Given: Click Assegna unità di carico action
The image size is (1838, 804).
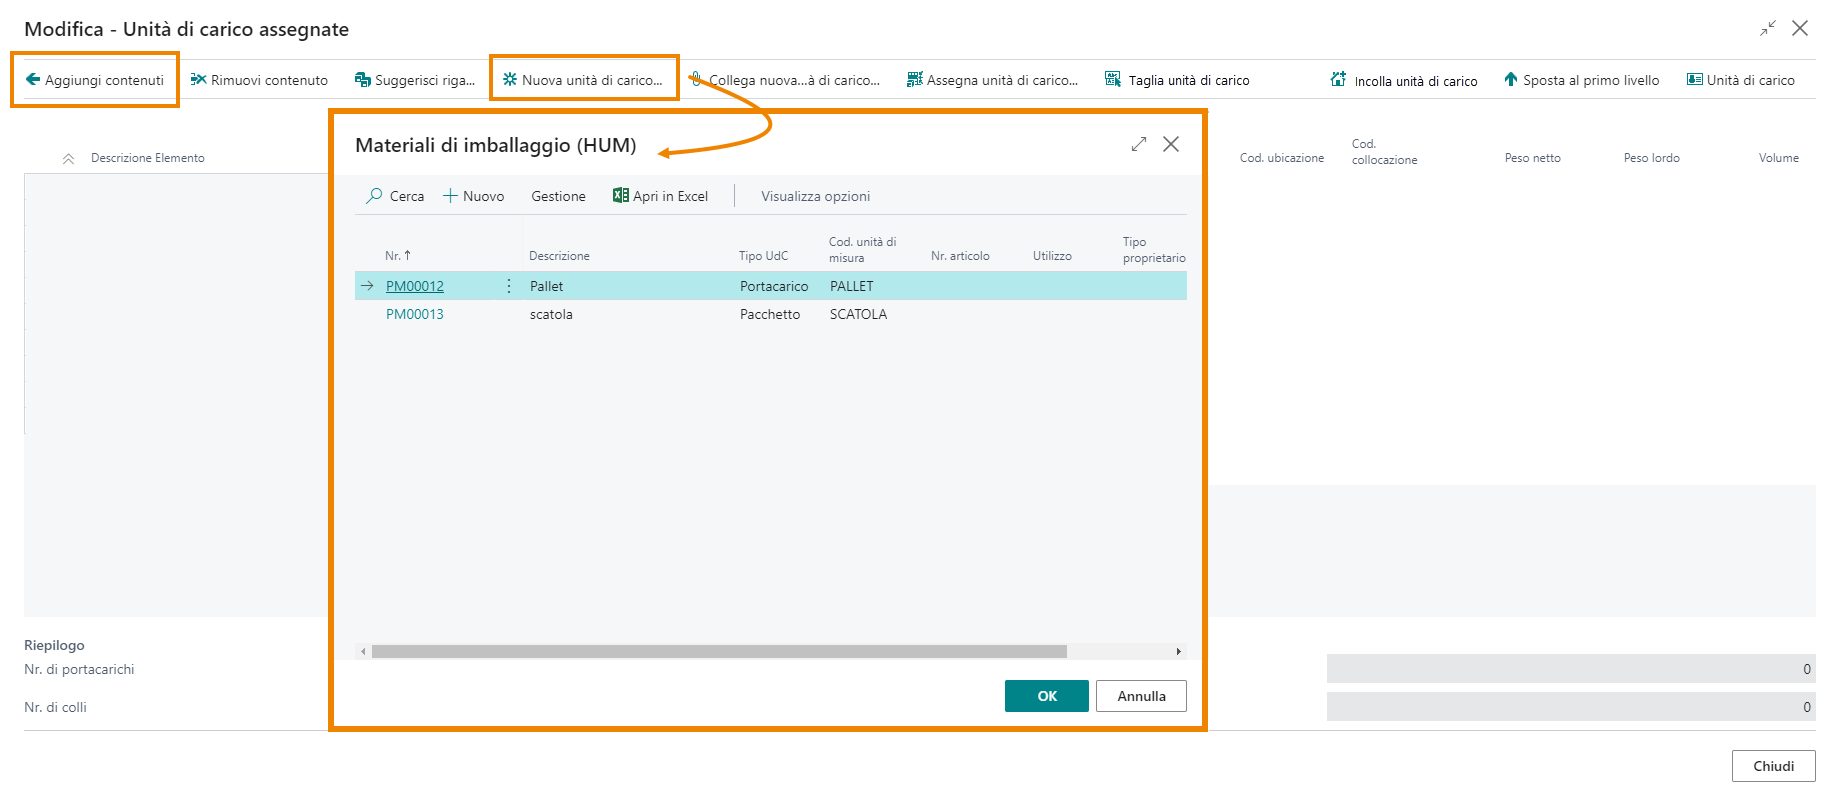Looking at the screenshot, I should point(992,80).
